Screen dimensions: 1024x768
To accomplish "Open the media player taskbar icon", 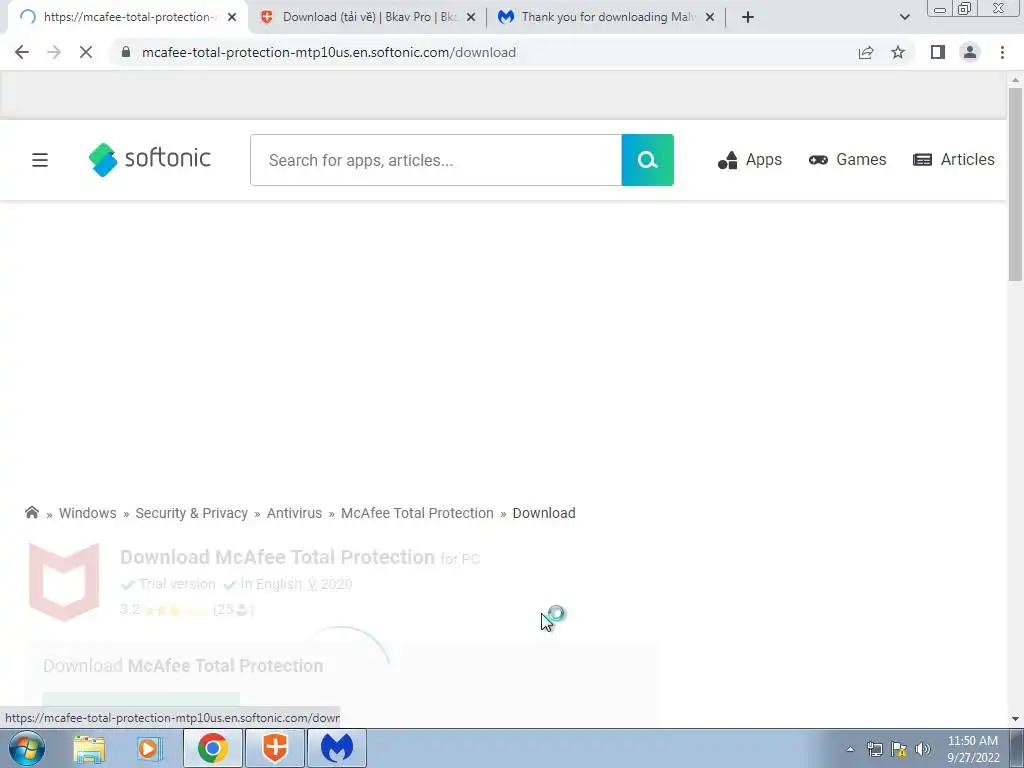I will pos(149,748).
